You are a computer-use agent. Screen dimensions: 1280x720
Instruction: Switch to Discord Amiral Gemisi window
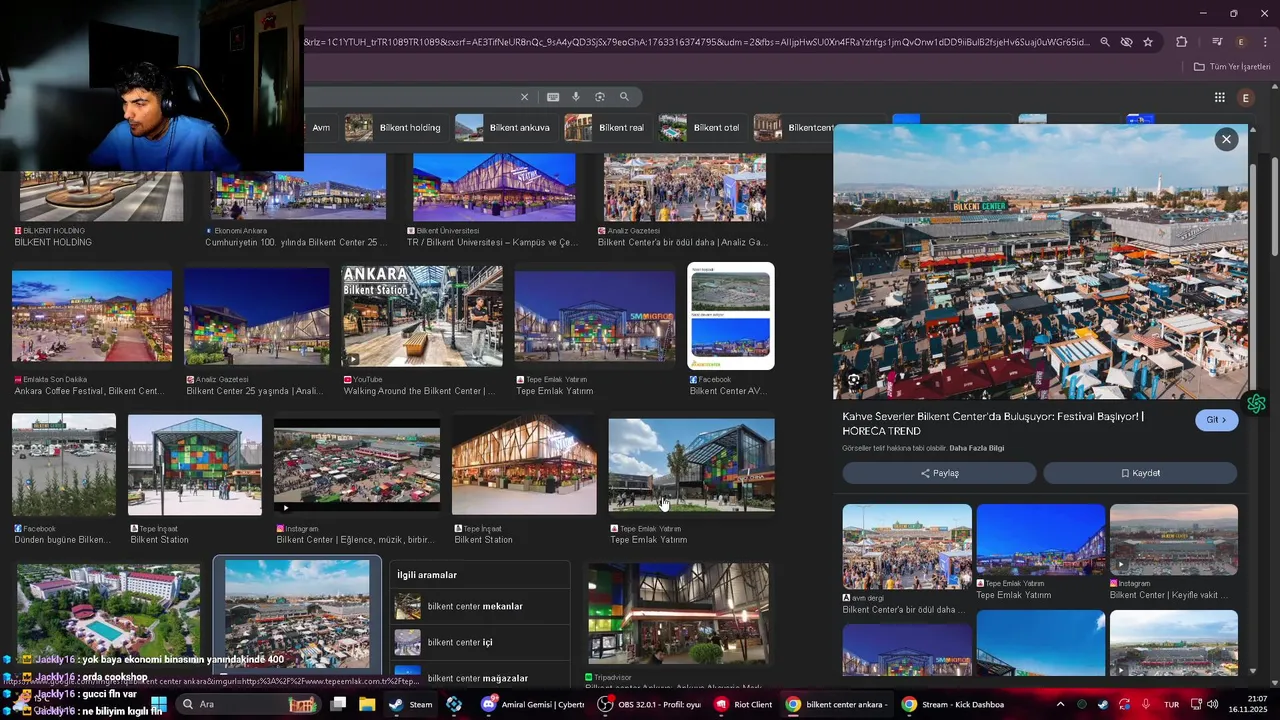(533, 704)
